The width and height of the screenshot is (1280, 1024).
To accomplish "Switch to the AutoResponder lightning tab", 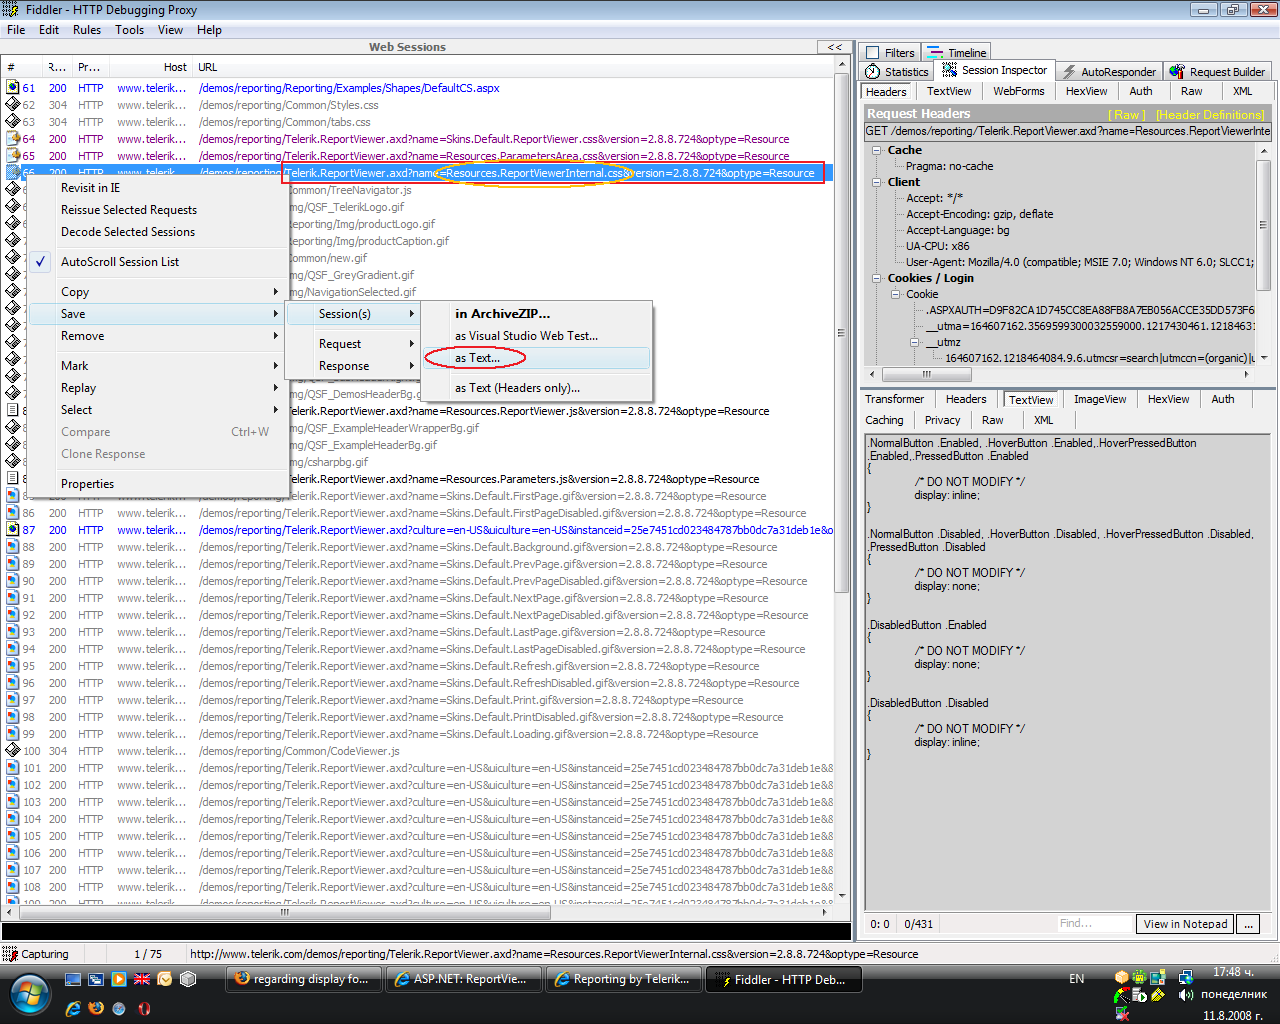I will tap(1109, 72).
